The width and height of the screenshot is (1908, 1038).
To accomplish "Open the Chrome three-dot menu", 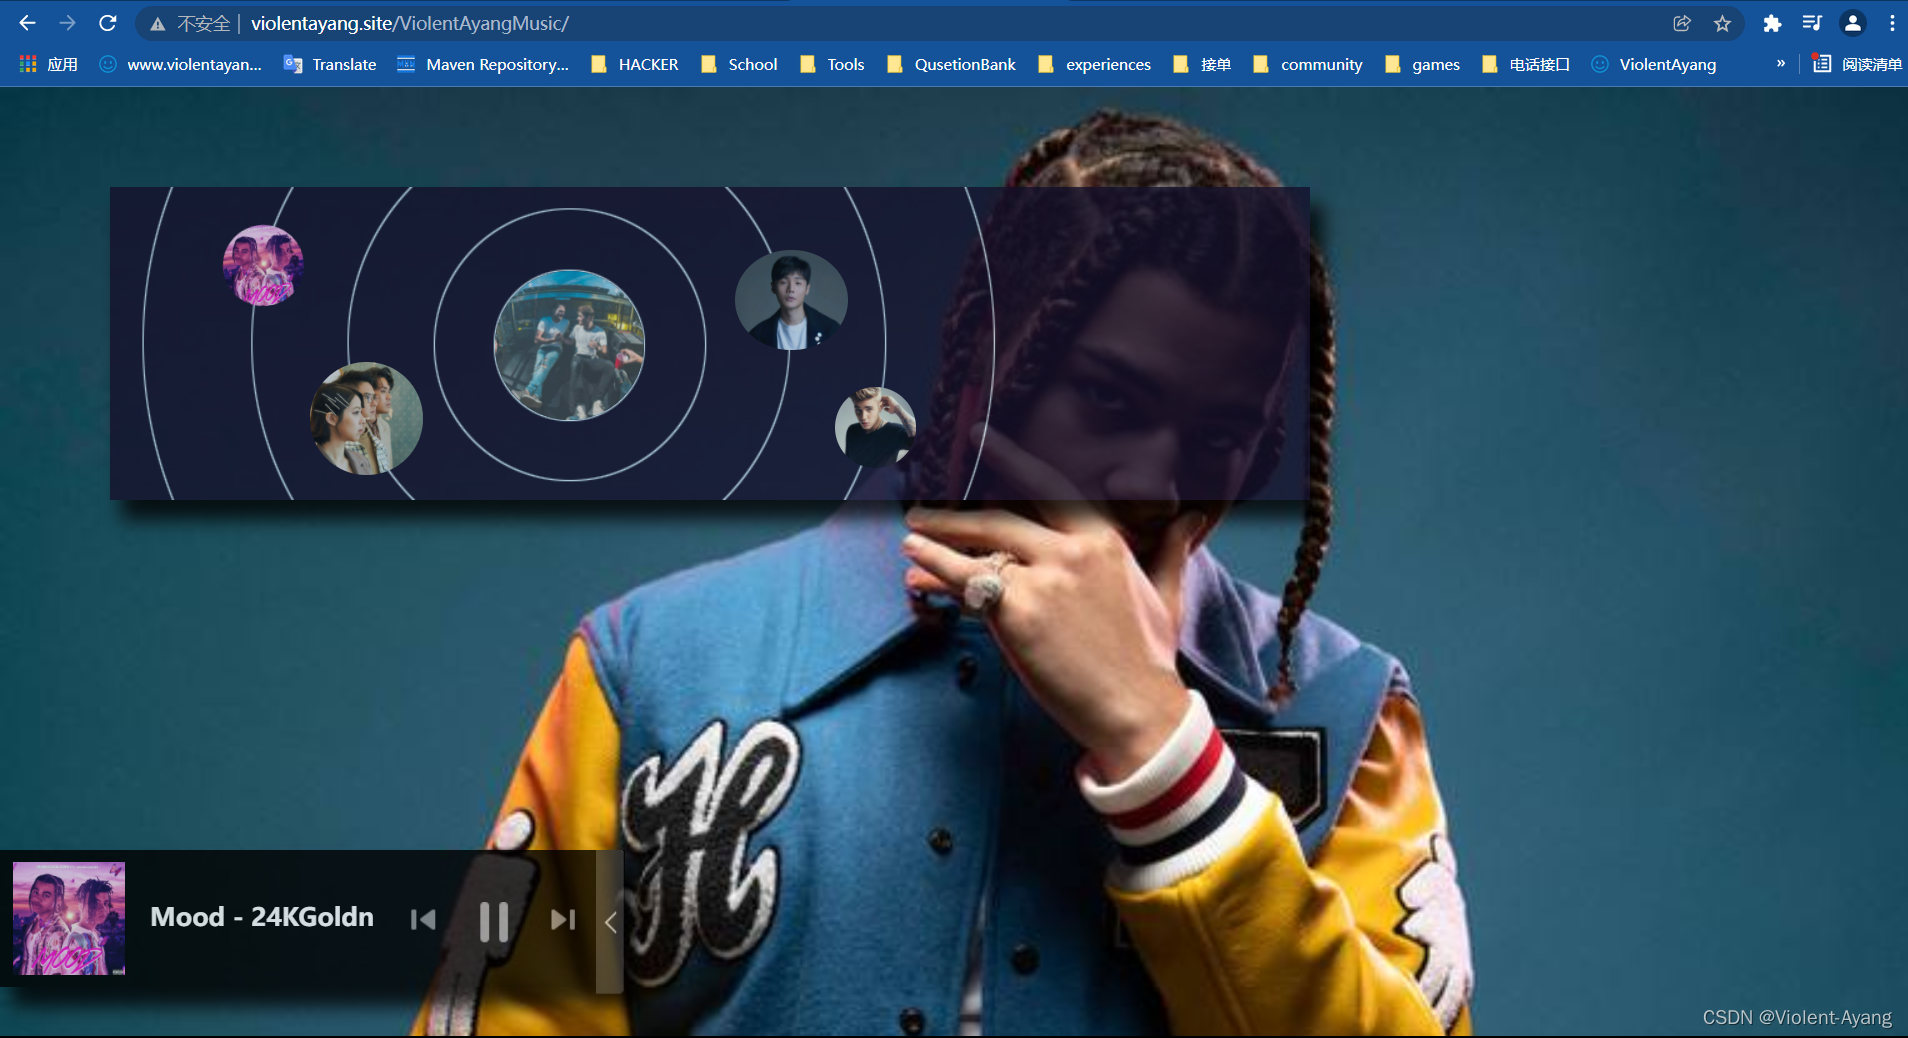I will [x=1892, y=23].
